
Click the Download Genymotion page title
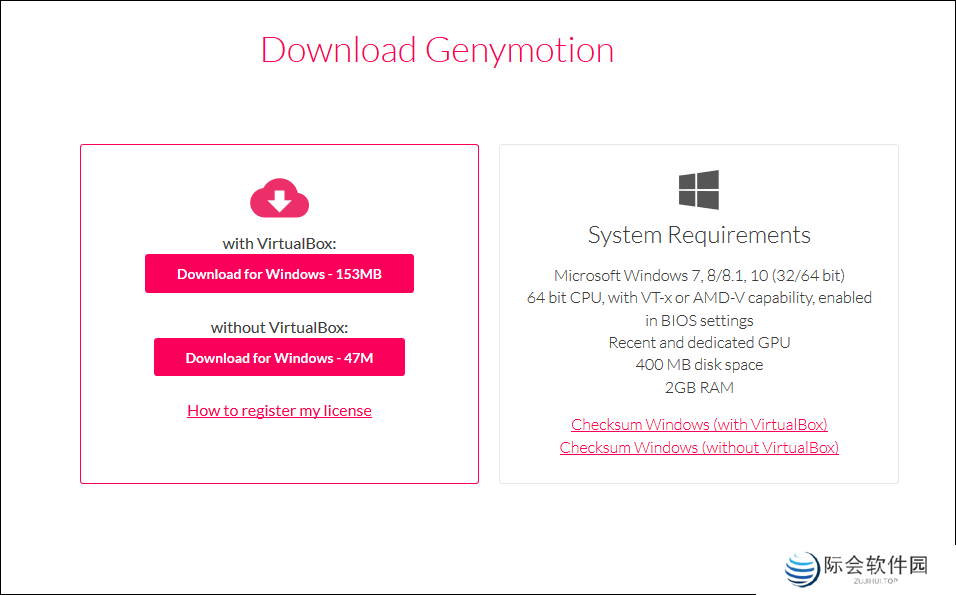click(437, 50)
